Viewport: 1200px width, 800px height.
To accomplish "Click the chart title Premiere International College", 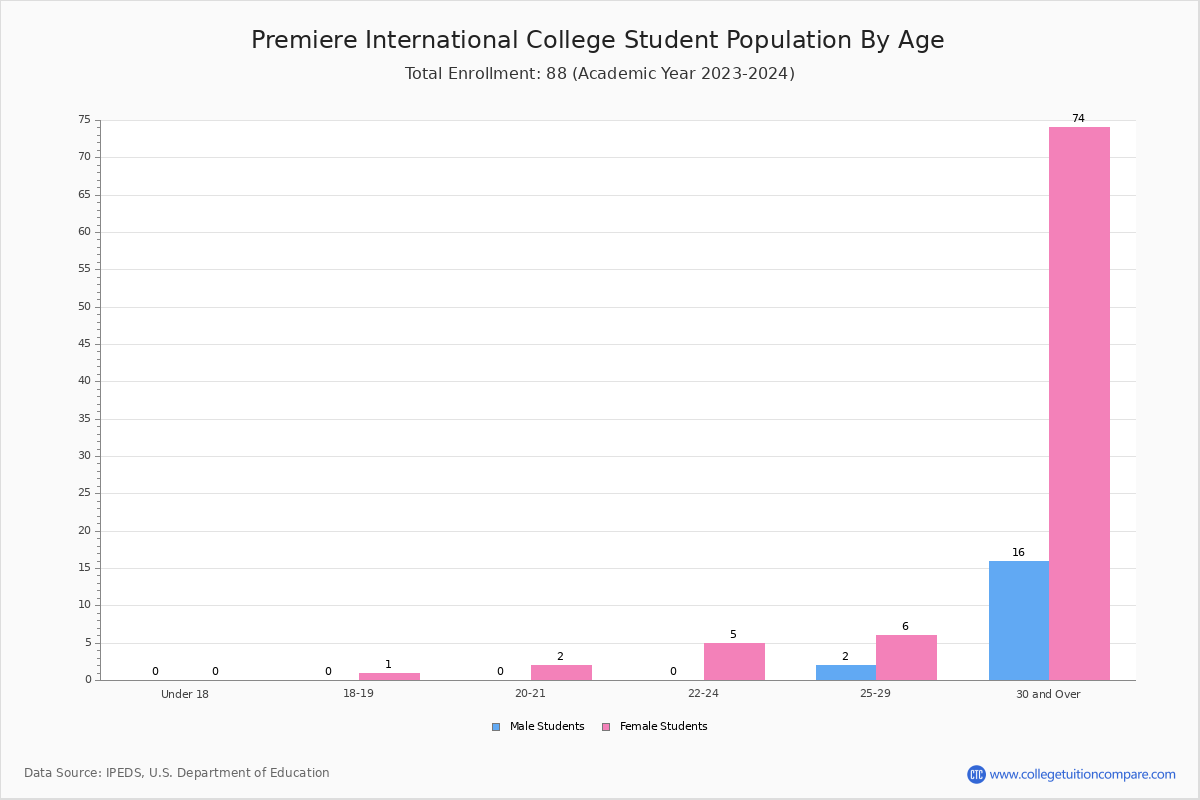I will coord(598,40).
